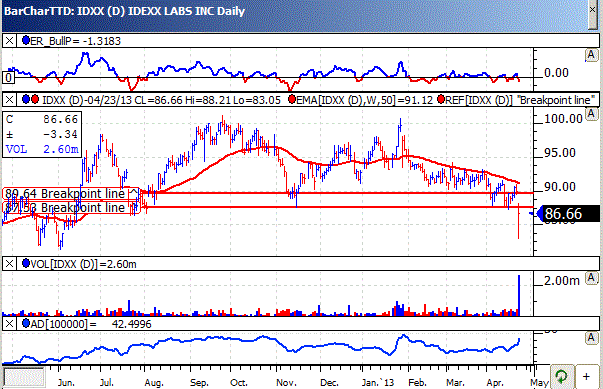This screenshot has width=603, height=389.
Task: Click the Sep. date label on time axis
Action: (199, 382)
